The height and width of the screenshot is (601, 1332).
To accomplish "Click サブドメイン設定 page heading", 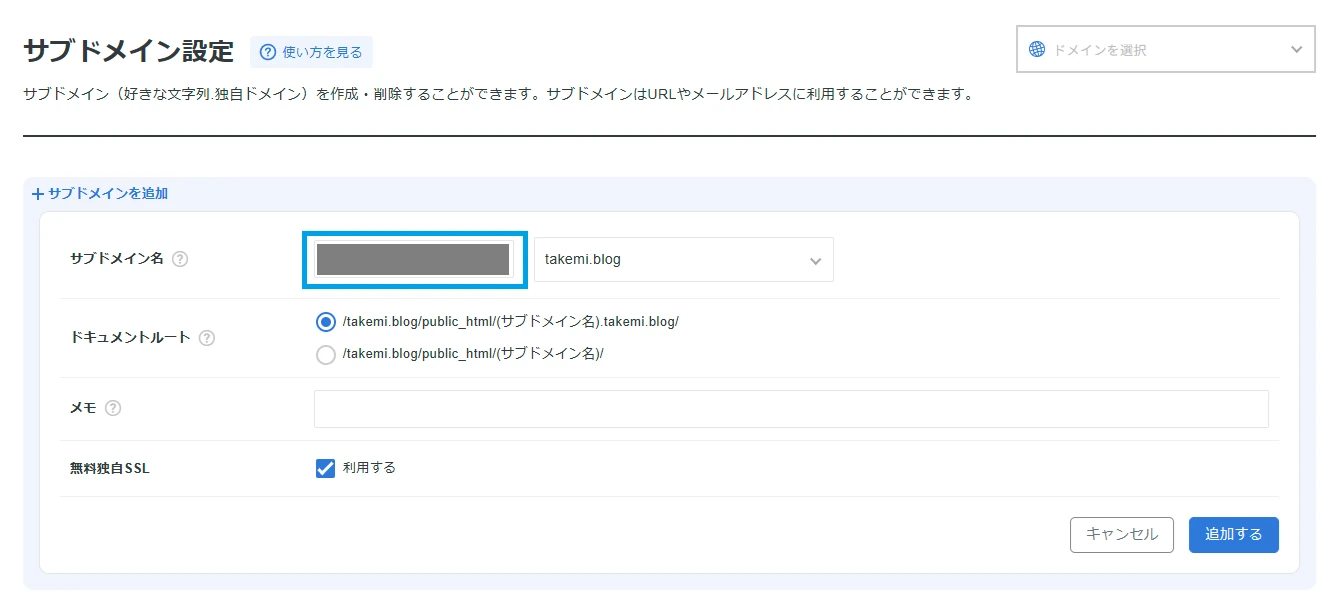I will [128, 51].
